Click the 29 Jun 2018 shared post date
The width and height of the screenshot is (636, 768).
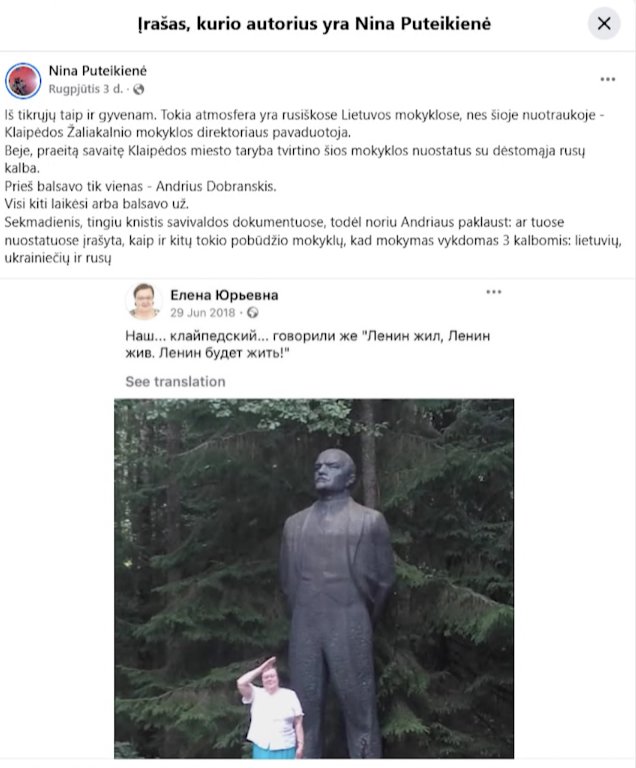click(203, 312)
